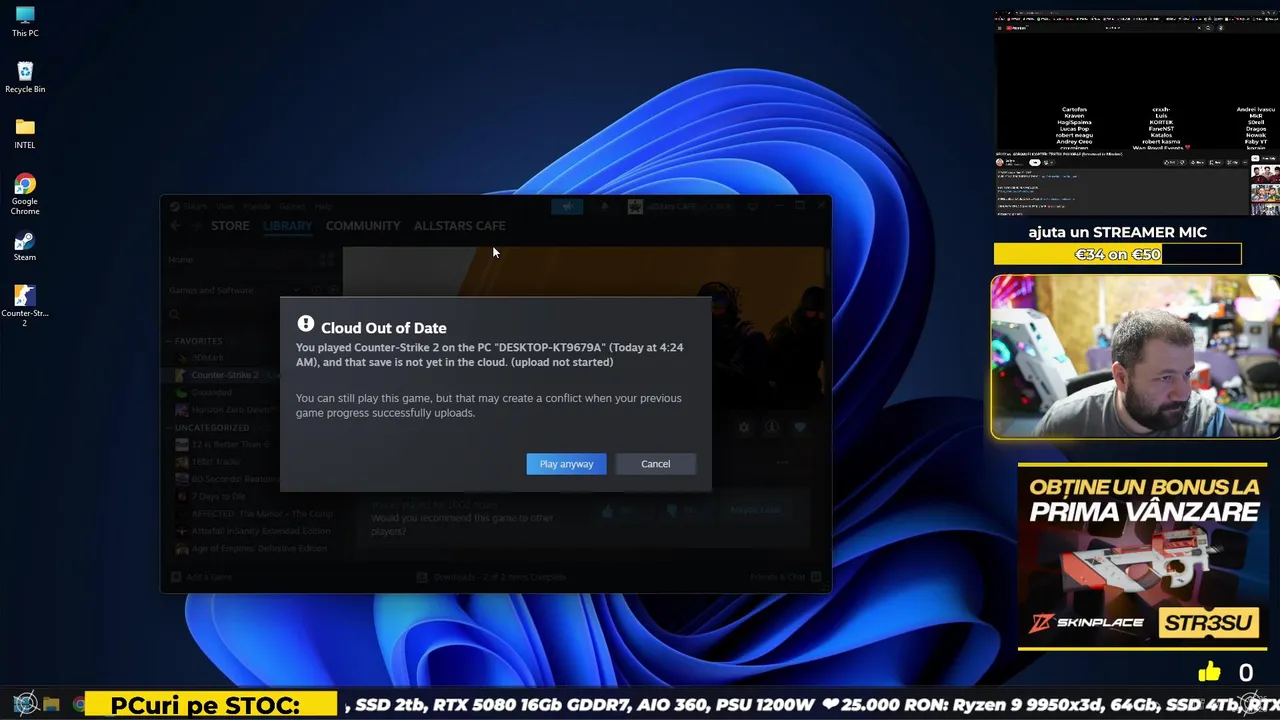Open the Recycle Bin desktop icon
1280x720 pixels.
pos(25,78)
